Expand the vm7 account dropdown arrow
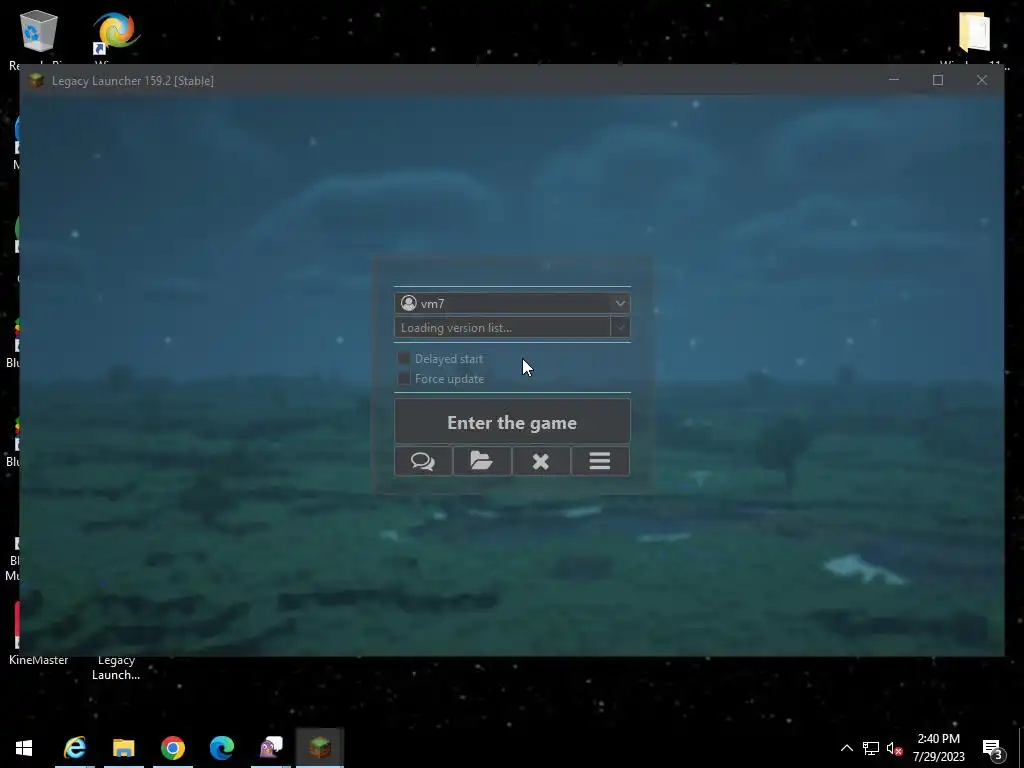Screen dimensions: 1024x768 click(x=620, y=303)
